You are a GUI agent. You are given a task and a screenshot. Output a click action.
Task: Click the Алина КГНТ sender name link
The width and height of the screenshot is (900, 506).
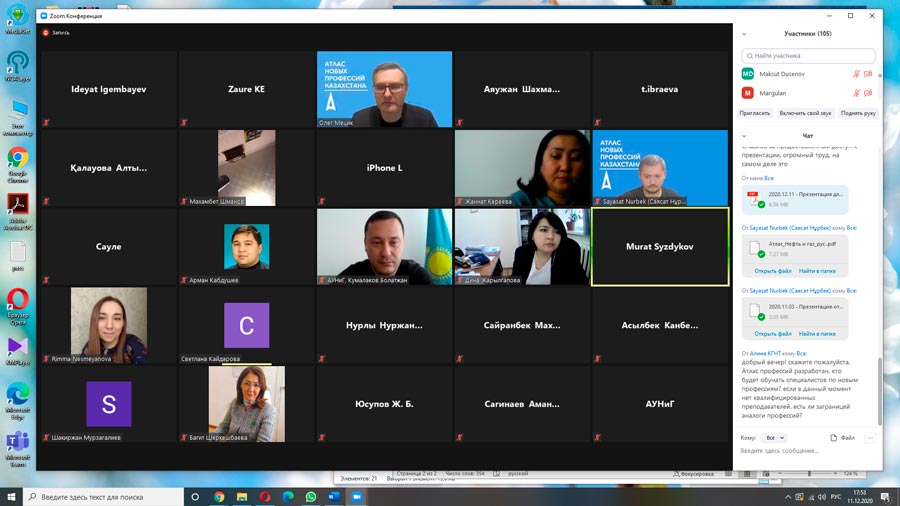(765, 353)
